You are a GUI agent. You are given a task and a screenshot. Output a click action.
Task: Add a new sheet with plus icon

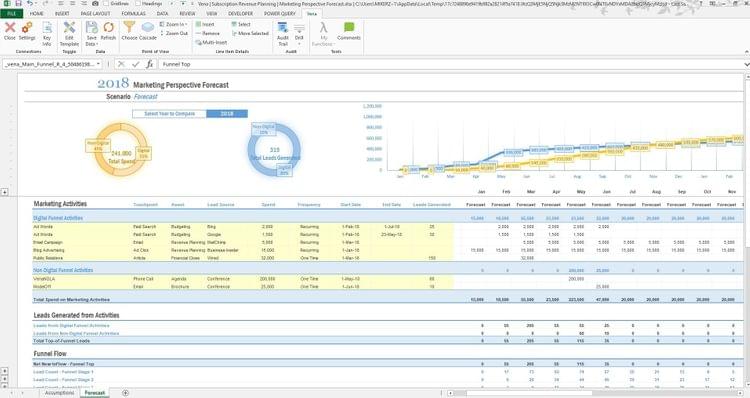point(125,393)
